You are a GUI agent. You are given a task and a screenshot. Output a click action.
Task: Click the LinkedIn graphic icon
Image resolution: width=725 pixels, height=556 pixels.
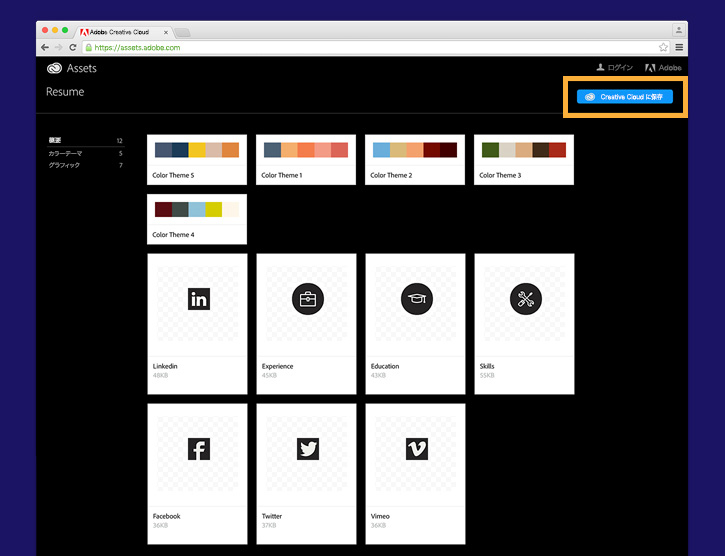tap(199, 299)
